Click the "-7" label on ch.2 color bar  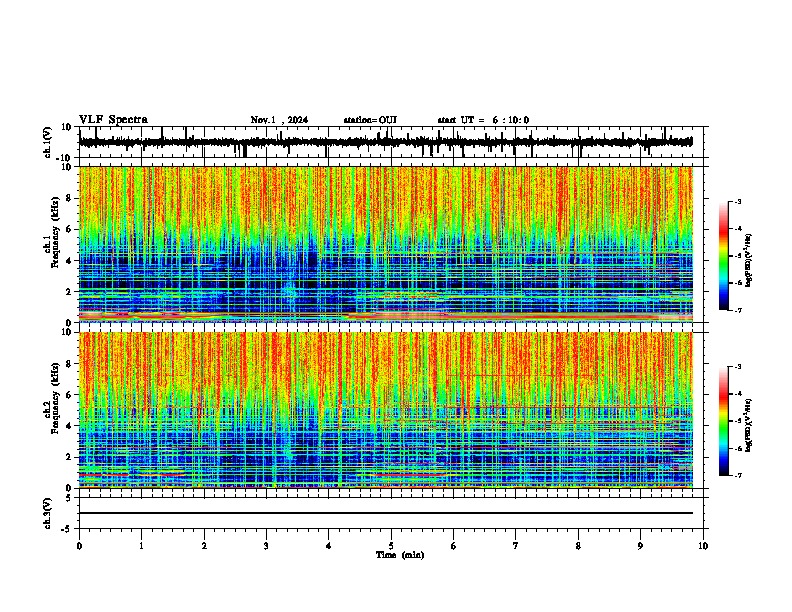738,476
